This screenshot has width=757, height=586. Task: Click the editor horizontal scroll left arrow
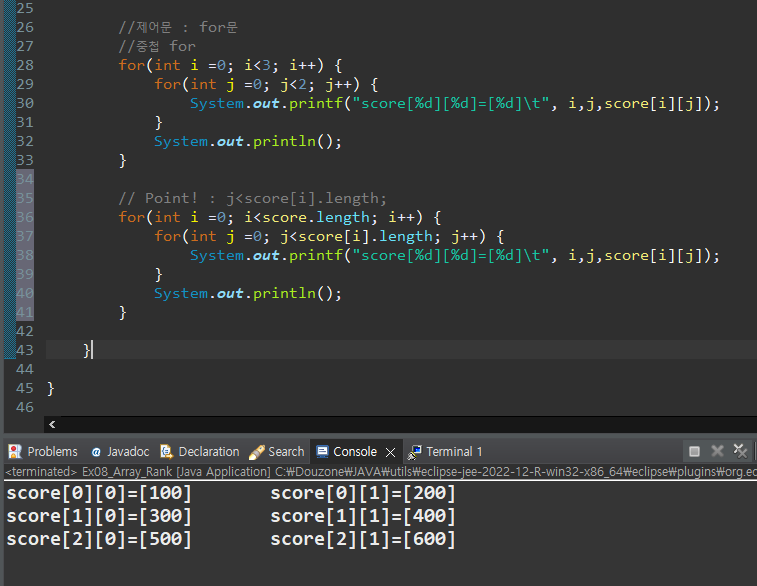point(52,424)
